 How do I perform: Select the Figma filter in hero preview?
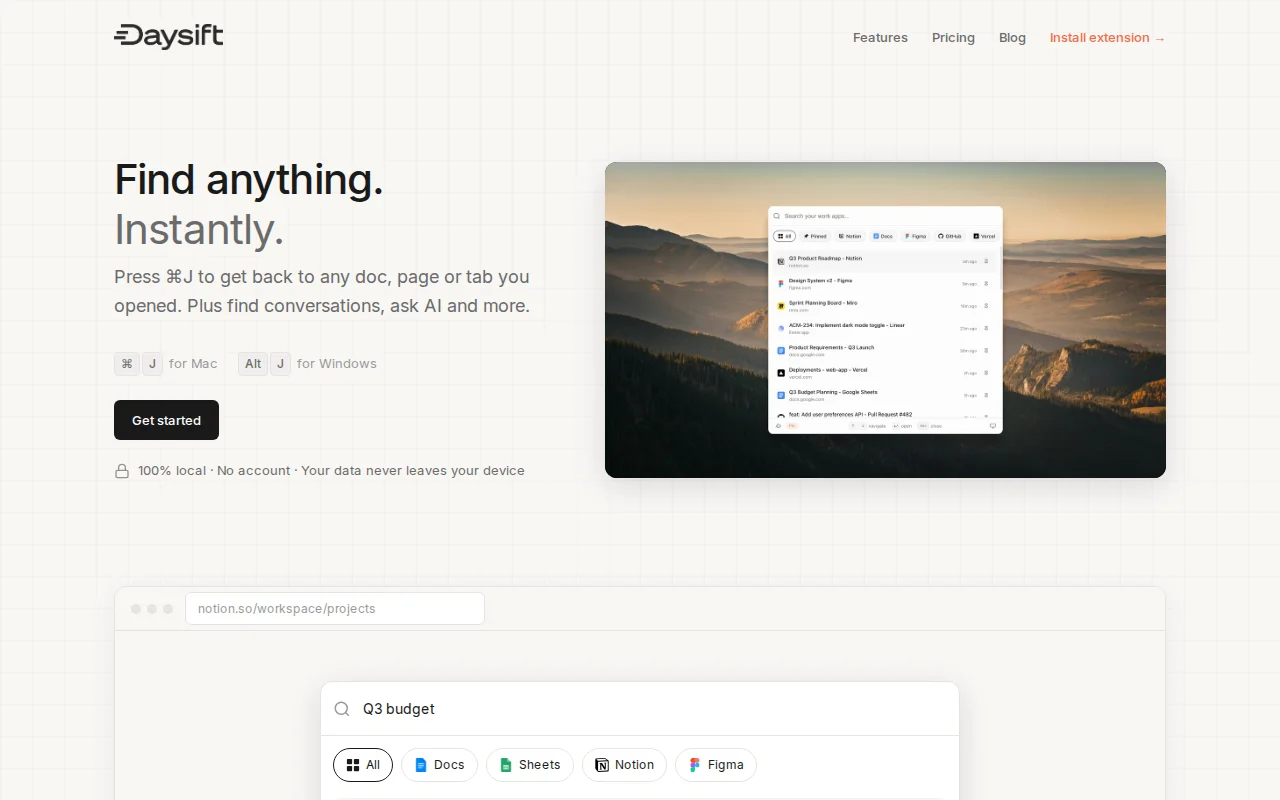pos(916,236)
